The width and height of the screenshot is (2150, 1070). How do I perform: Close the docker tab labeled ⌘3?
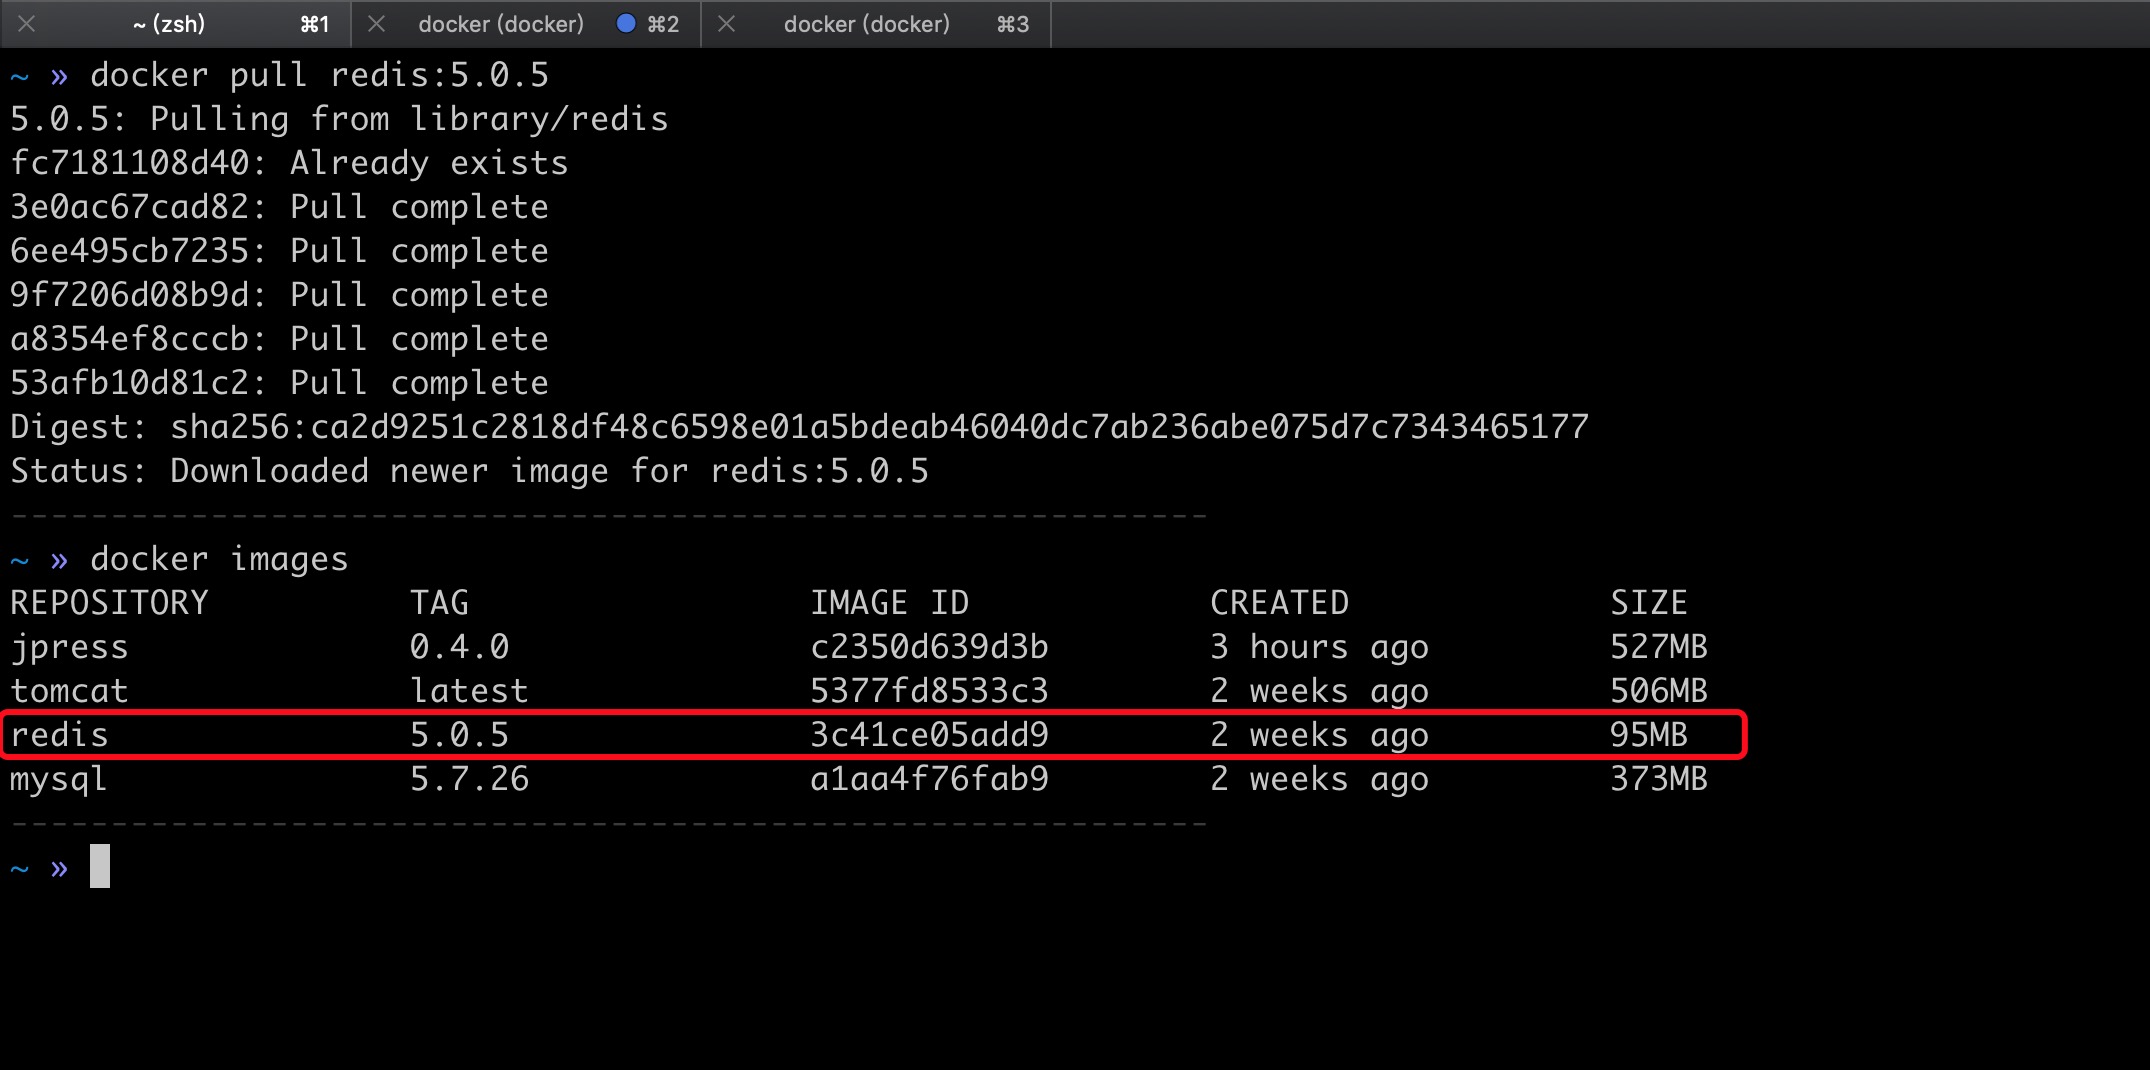coord(727,24)
